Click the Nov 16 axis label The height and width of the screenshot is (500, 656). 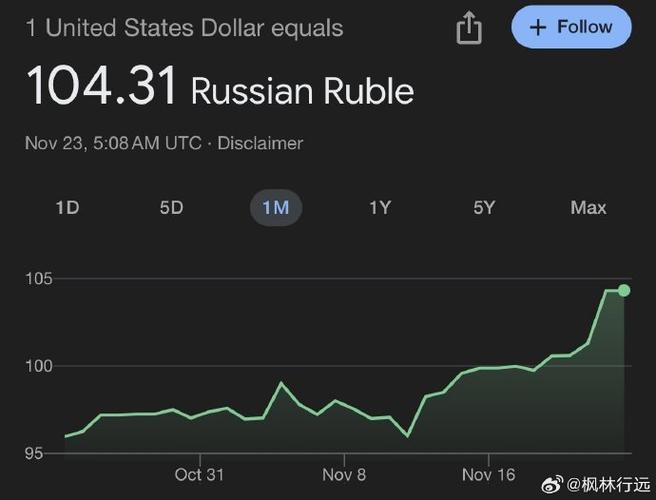[x=488, y=474]
